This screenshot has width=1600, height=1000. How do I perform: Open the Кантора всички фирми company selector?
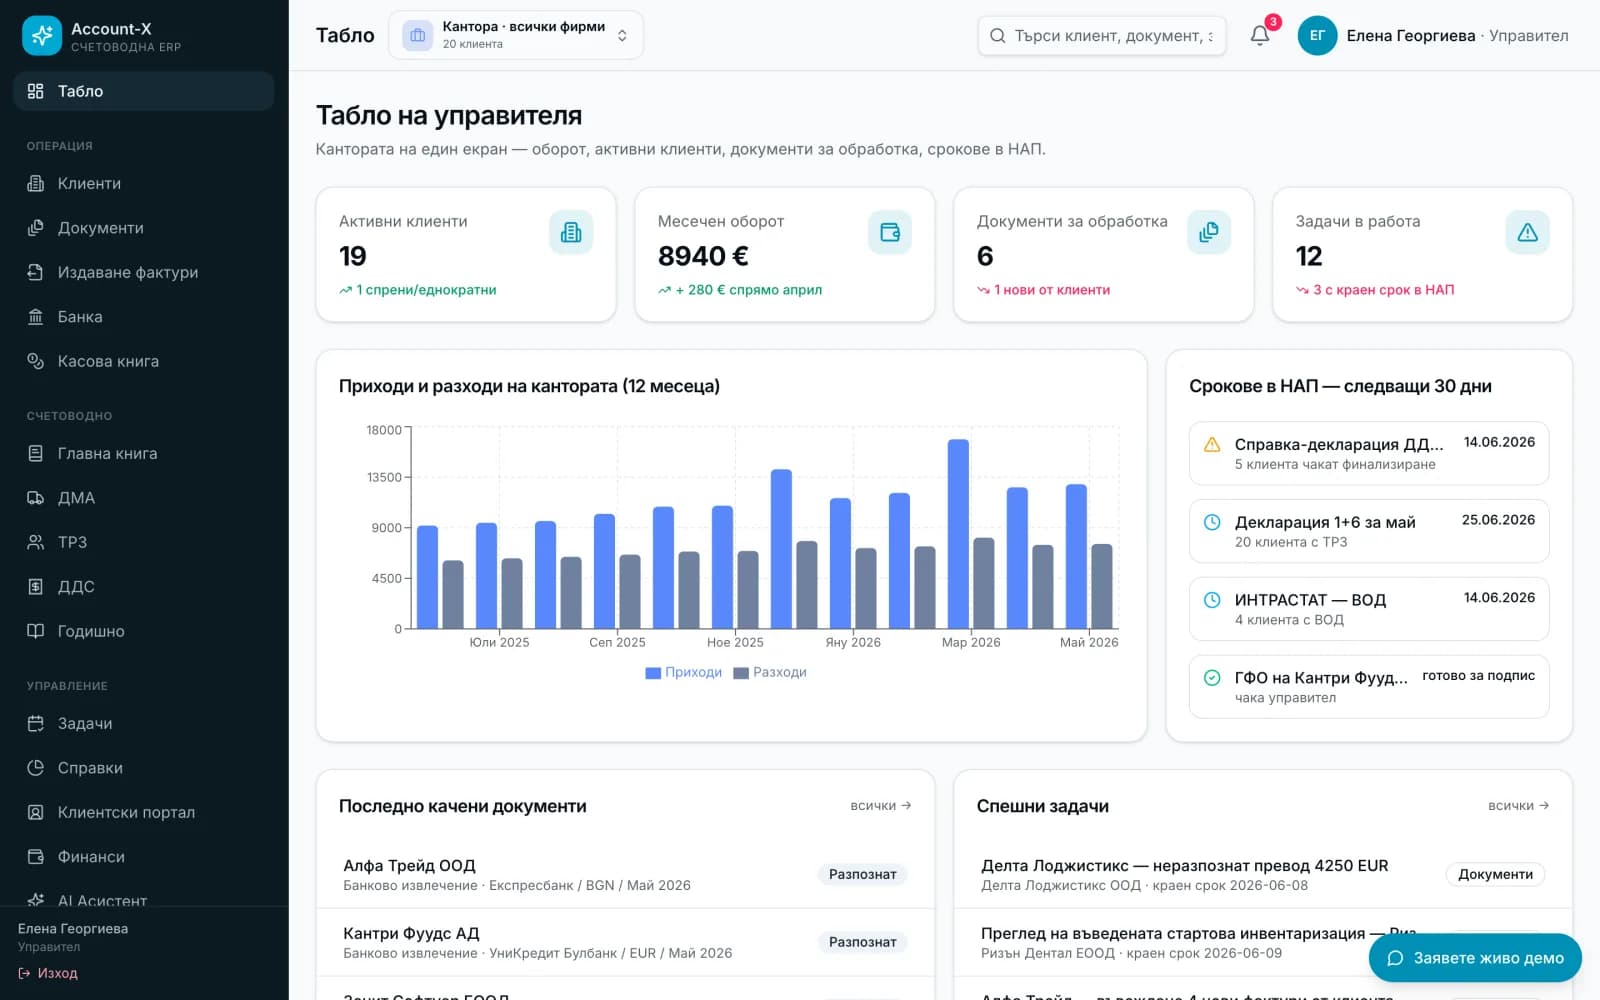click(516, 35)
